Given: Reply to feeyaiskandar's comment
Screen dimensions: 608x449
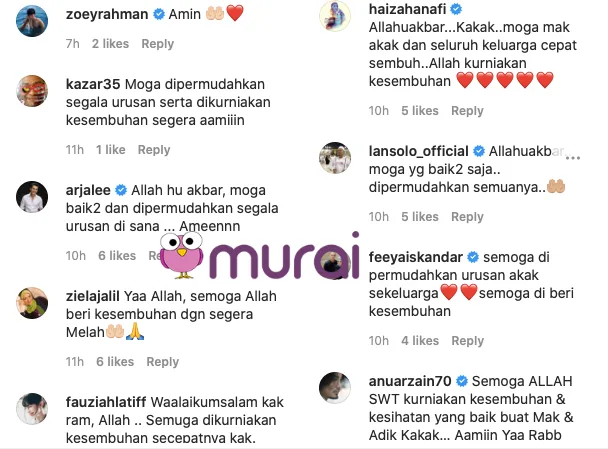Looking at the screenshot, I should 467,341.
